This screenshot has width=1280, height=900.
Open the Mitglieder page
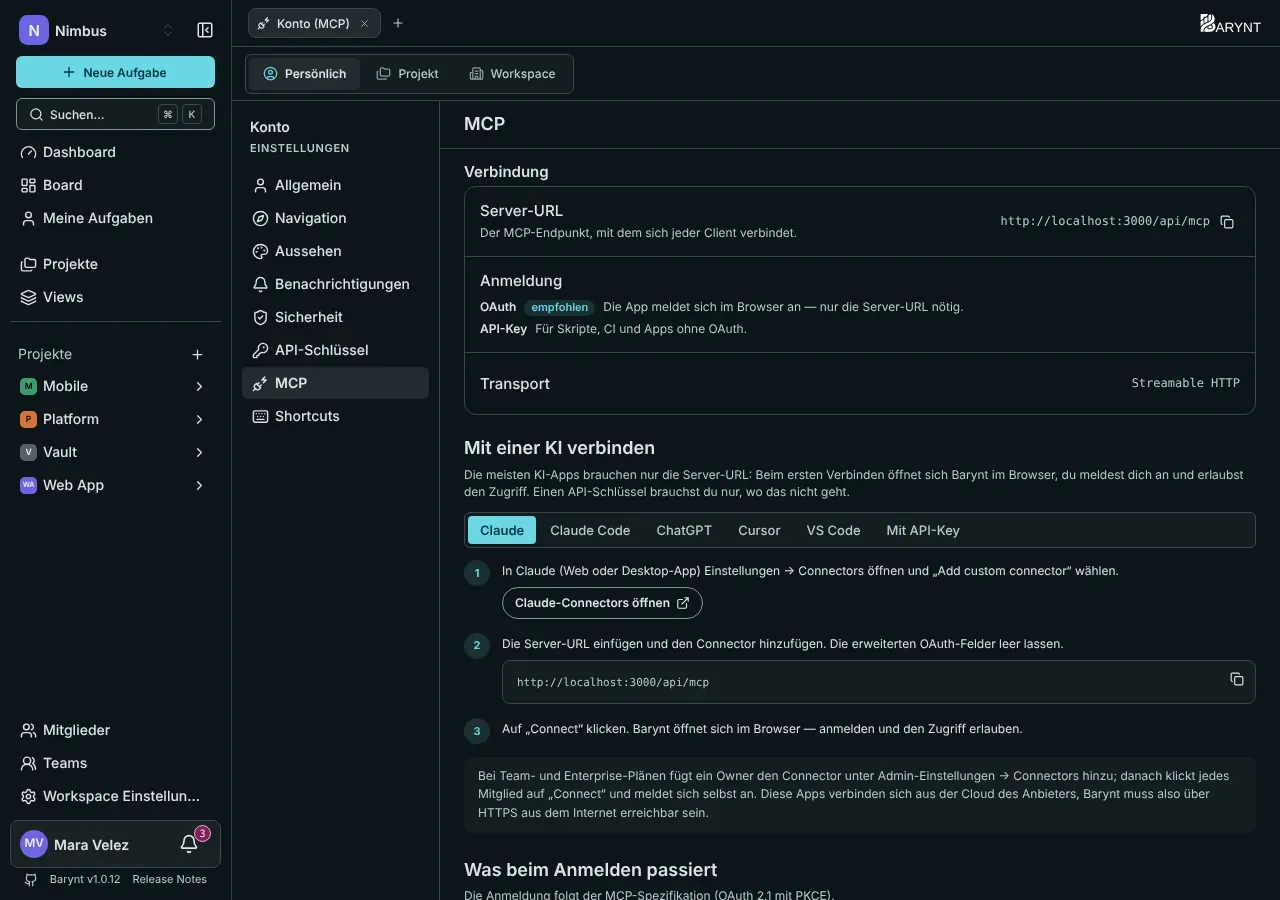115,730
